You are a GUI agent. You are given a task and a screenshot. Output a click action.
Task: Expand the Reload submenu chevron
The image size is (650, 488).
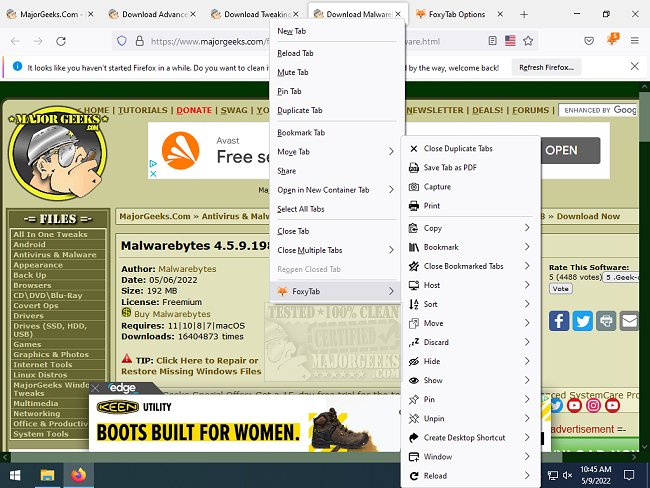pos(527,476)
